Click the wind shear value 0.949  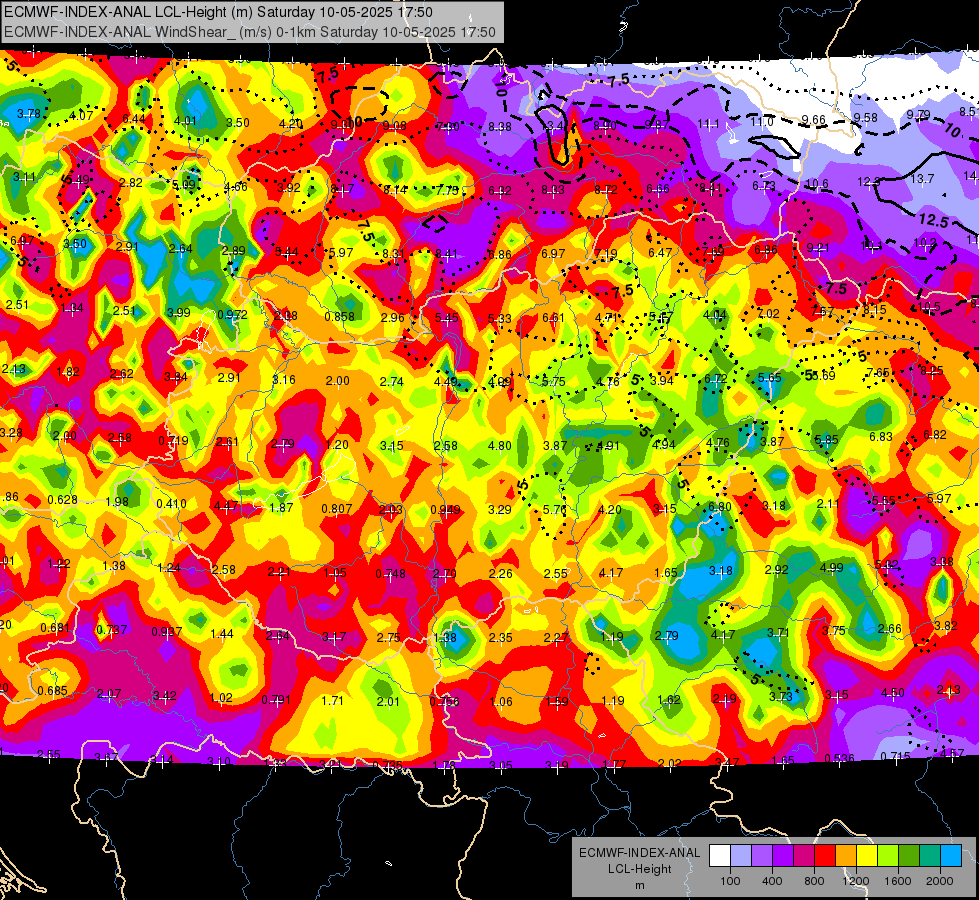[445, 510]
